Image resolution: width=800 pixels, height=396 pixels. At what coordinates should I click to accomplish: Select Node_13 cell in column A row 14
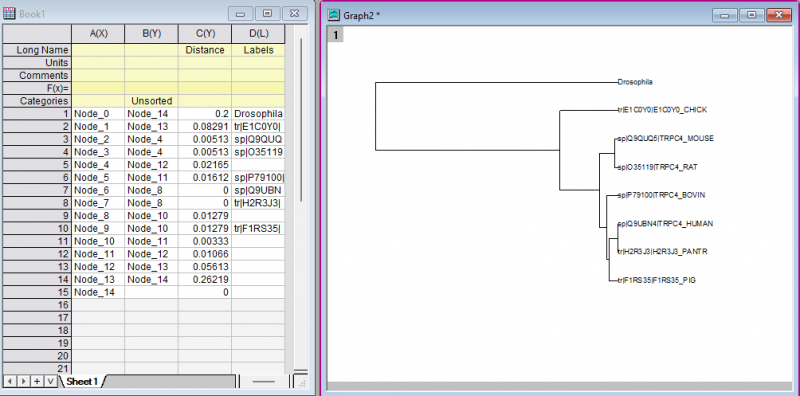coord(98,280)
